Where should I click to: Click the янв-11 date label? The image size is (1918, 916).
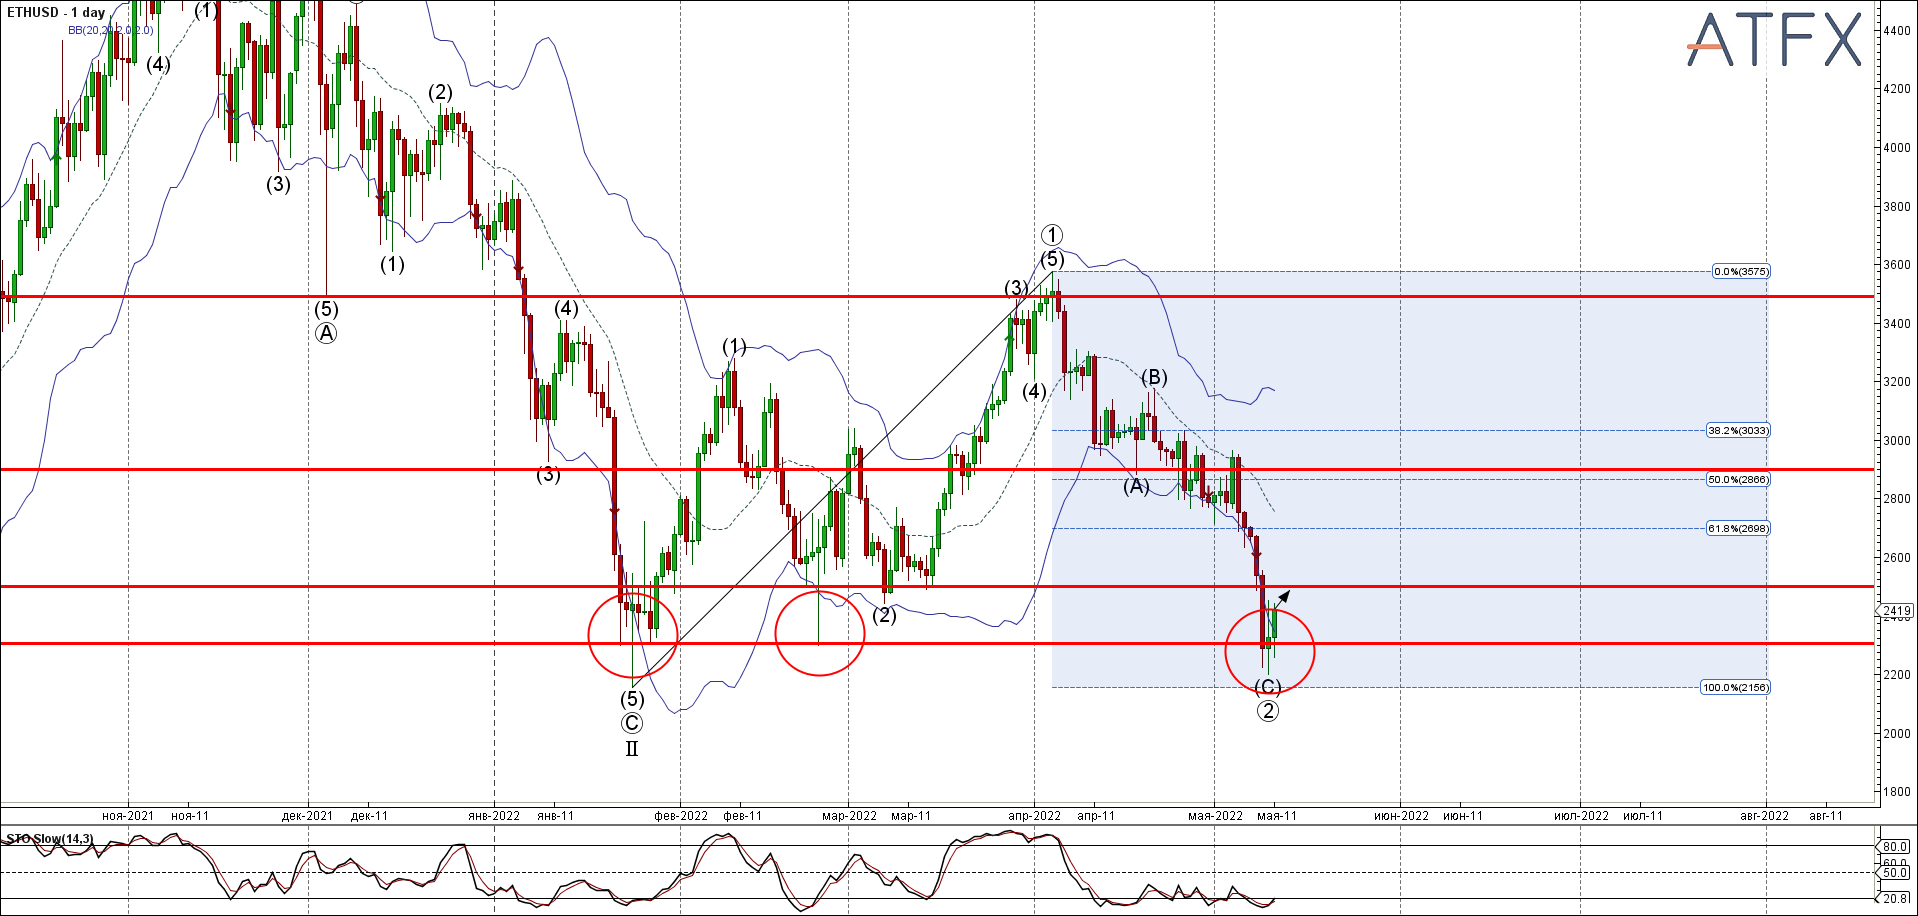pyautogui.click(x=555, y=816)
